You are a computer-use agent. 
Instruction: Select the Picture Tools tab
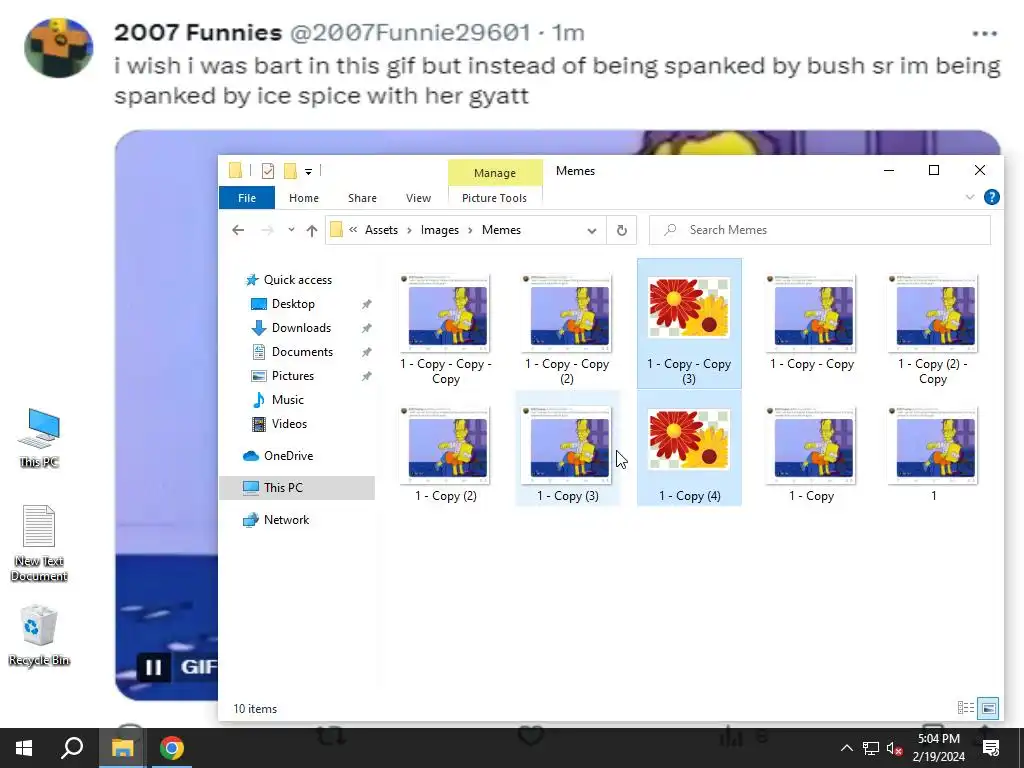[494, 198]
